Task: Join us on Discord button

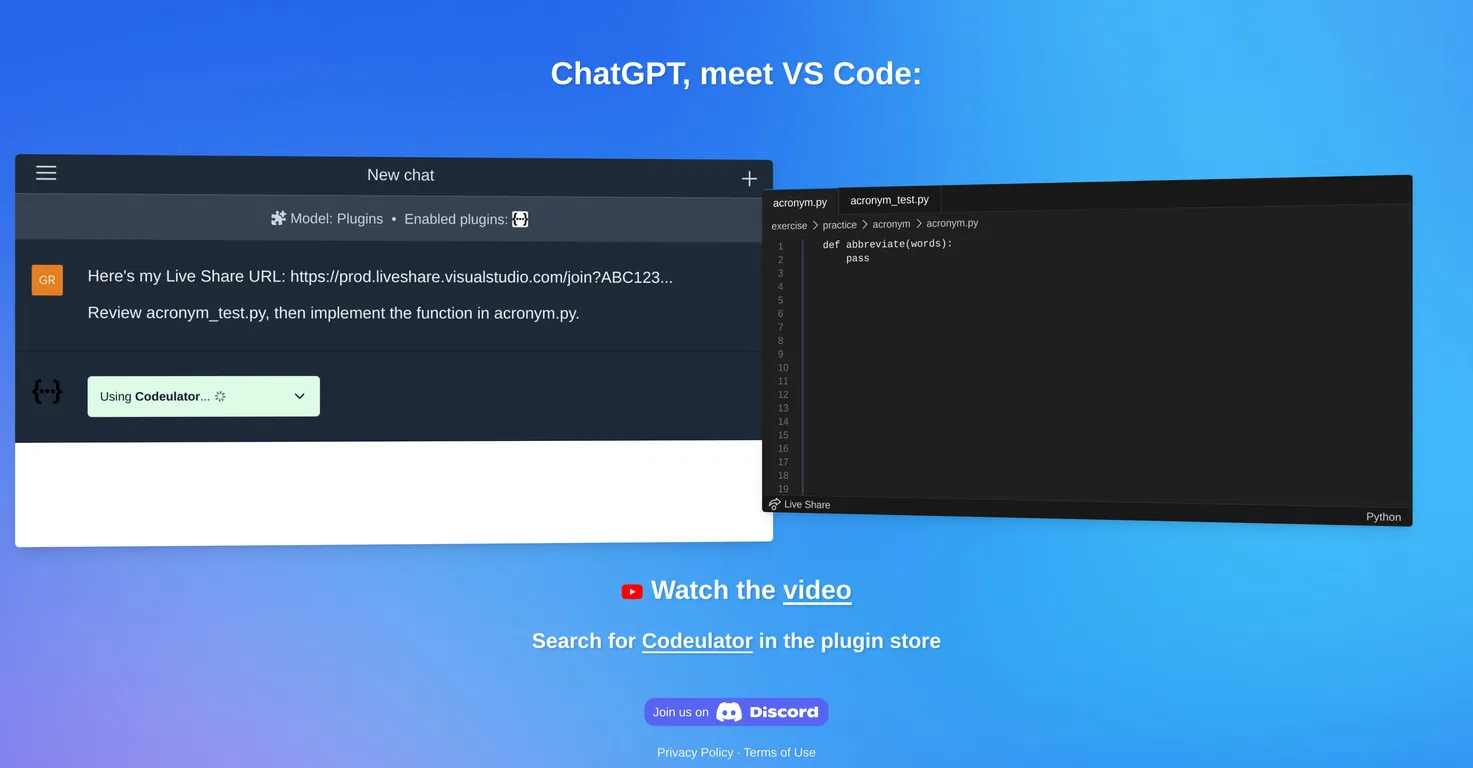Action: coord(736,712)
